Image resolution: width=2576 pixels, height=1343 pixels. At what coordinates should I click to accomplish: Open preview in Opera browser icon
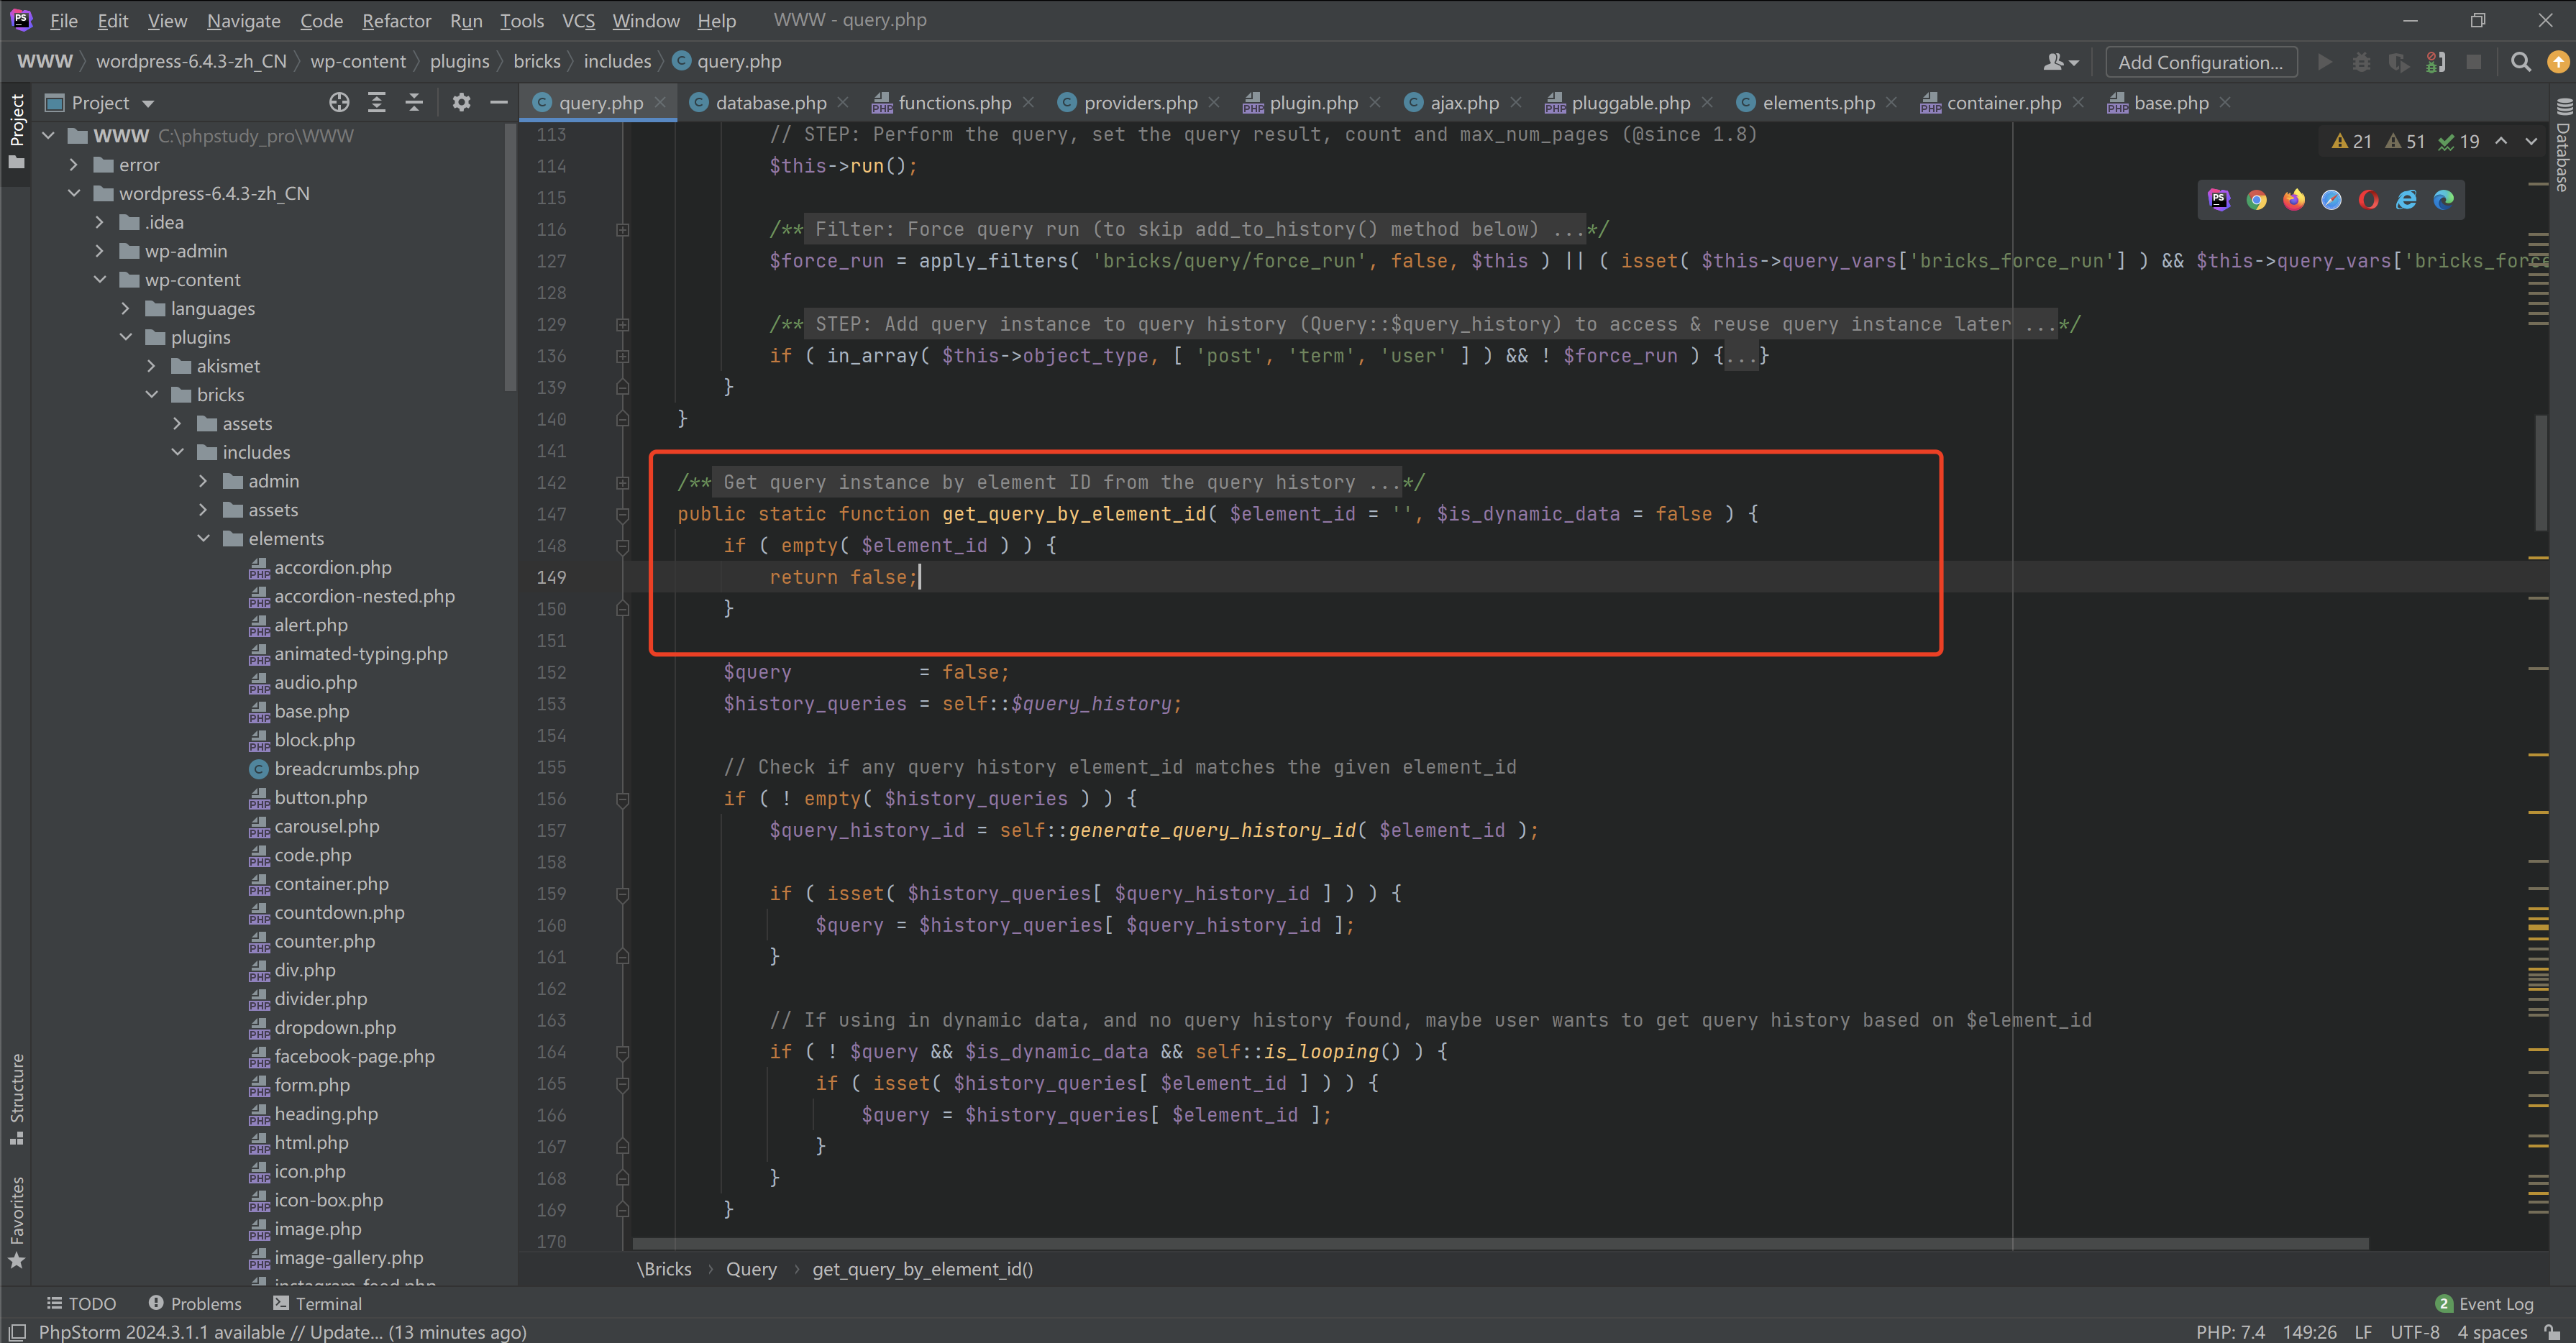[x=2368, y=200]
